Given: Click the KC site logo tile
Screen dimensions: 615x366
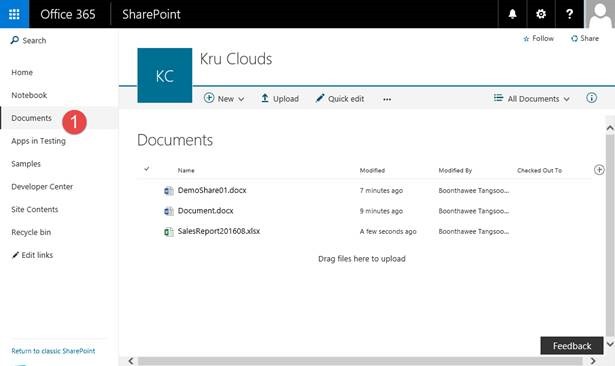Looking at the screenshot, I should 165,75.
